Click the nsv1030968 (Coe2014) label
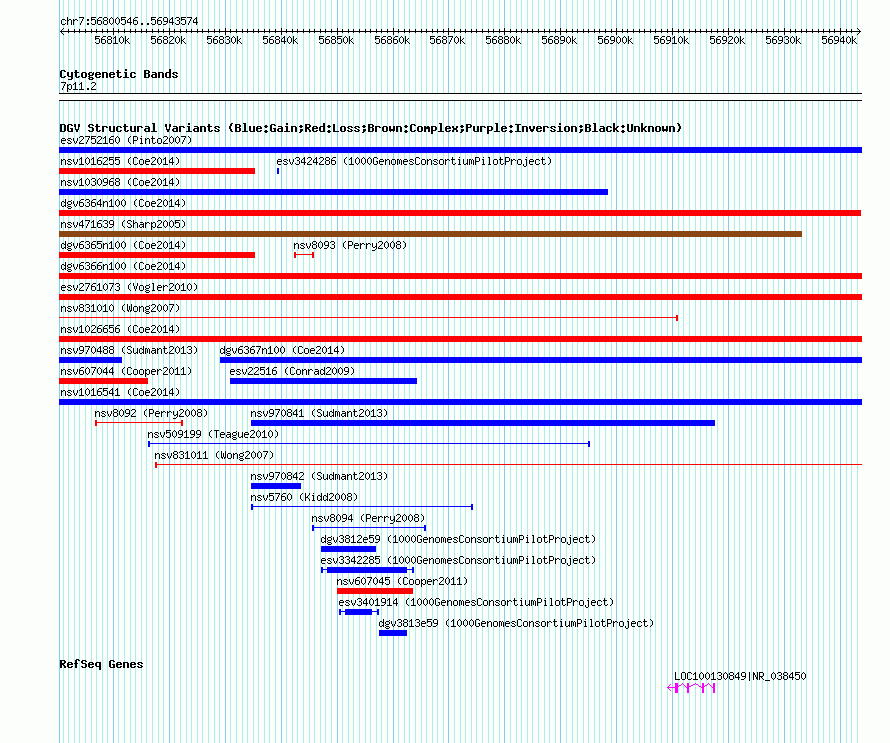This screenshot has height=743, width=890. pos(120,182)
